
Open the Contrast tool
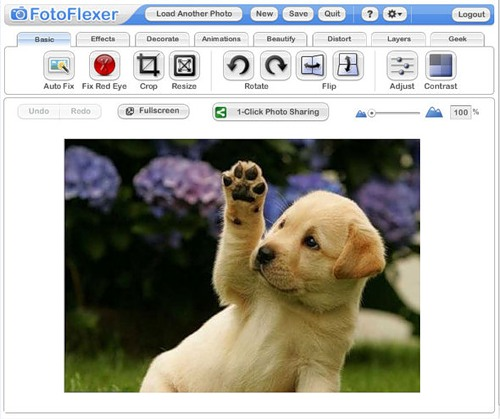pos(441,65)
